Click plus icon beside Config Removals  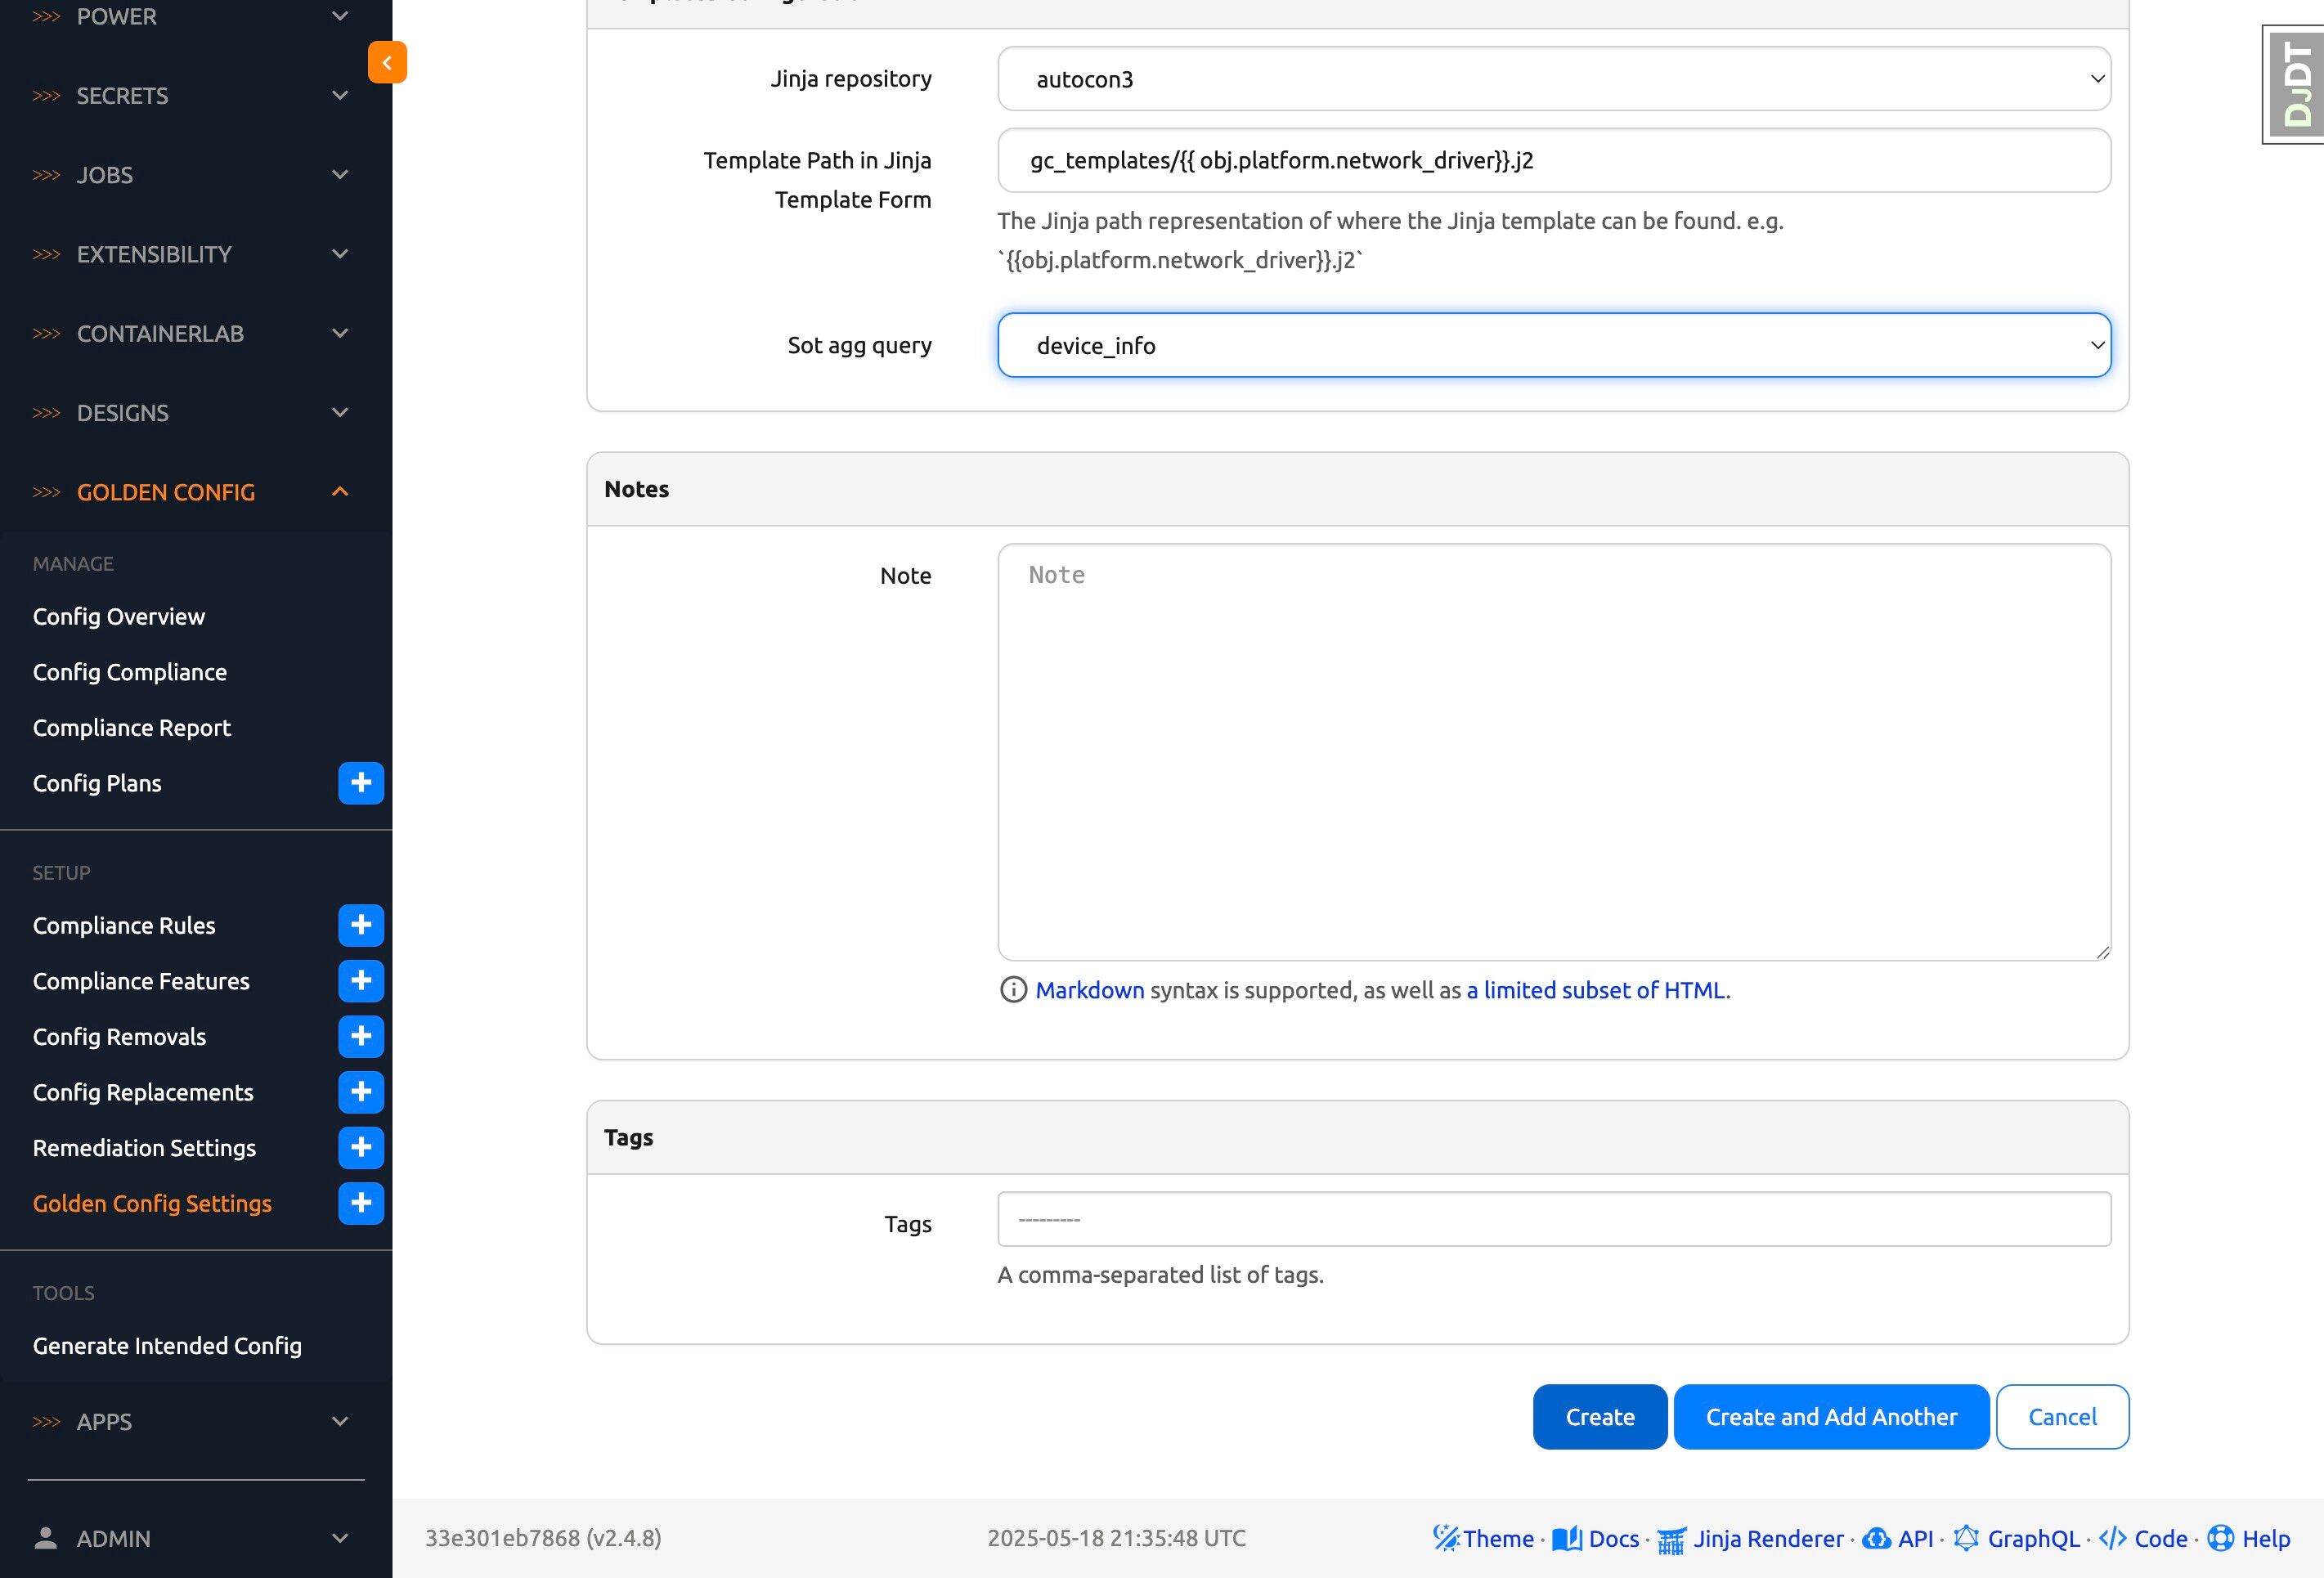pos(361,1036)
